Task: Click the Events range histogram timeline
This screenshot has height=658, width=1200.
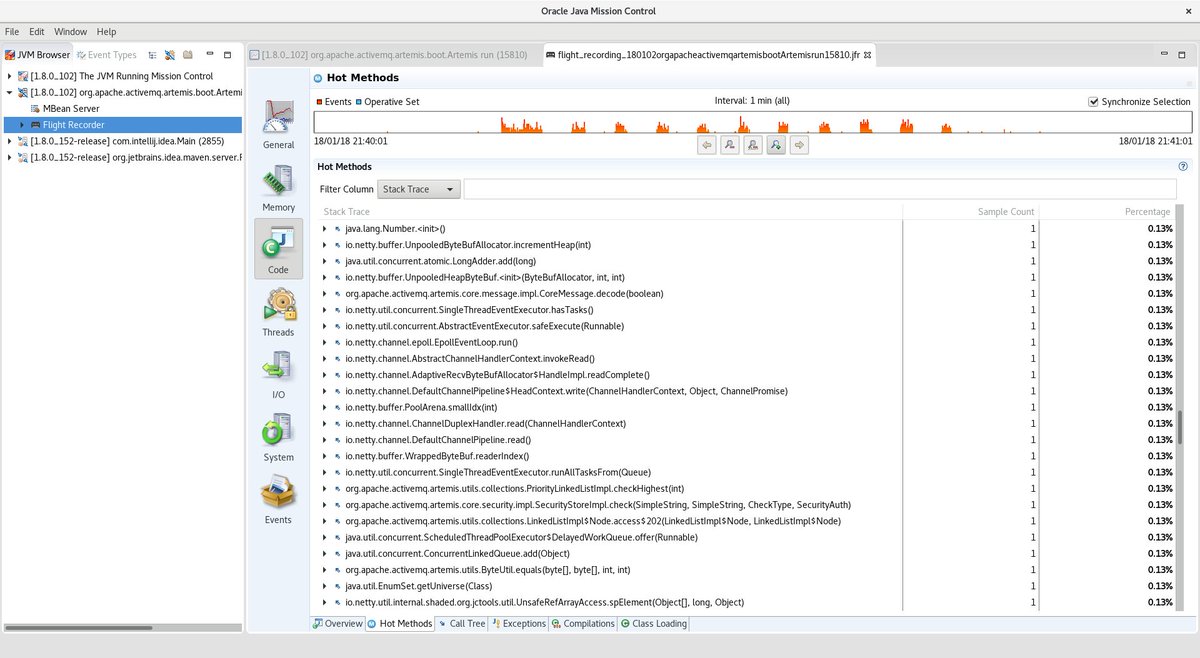Action: (x=752, y=122)
